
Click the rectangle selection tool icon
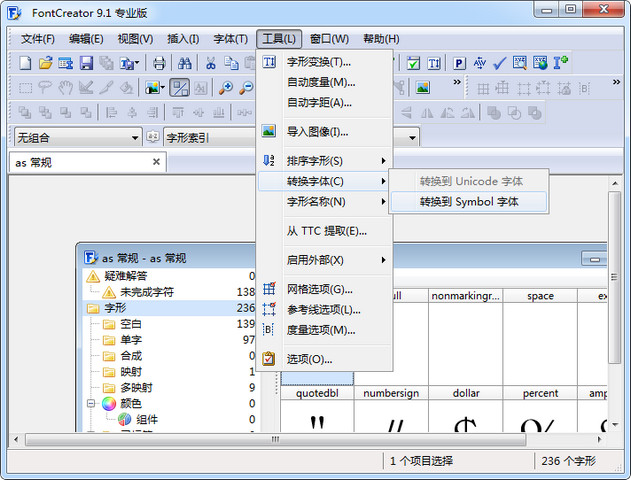click(25, 87)
